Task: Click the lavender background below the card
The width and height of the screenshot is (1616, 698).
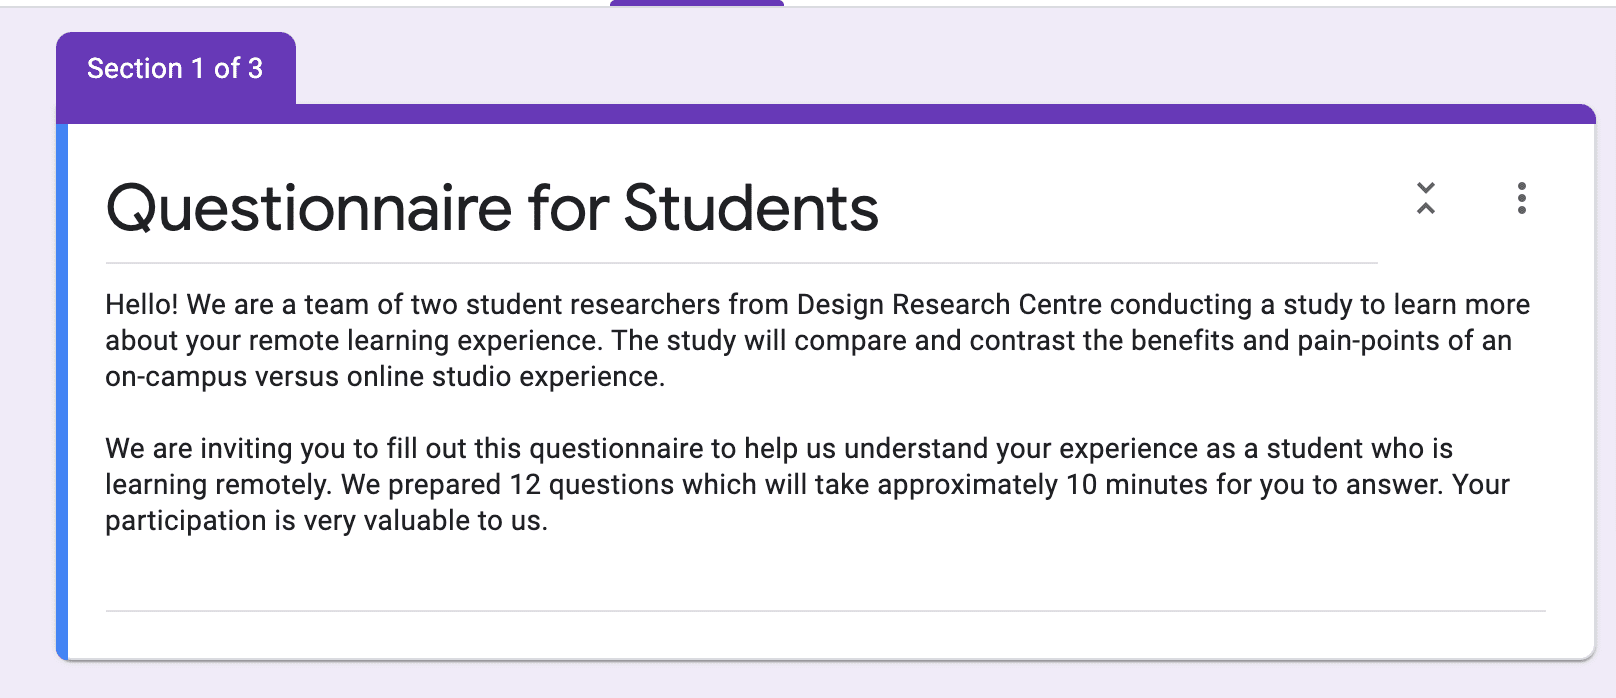Action: (x=800, y=680)
